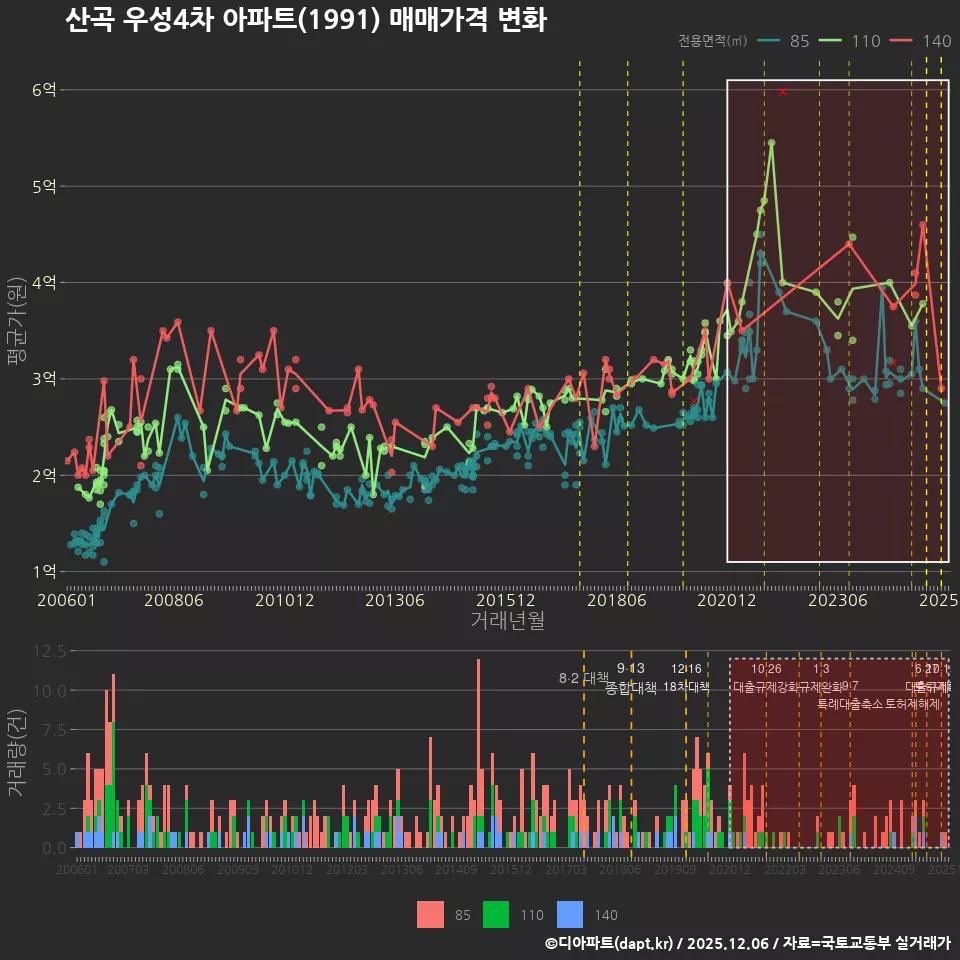Click the 9·13 종합대책 annotation label

(x=631, y=679)
